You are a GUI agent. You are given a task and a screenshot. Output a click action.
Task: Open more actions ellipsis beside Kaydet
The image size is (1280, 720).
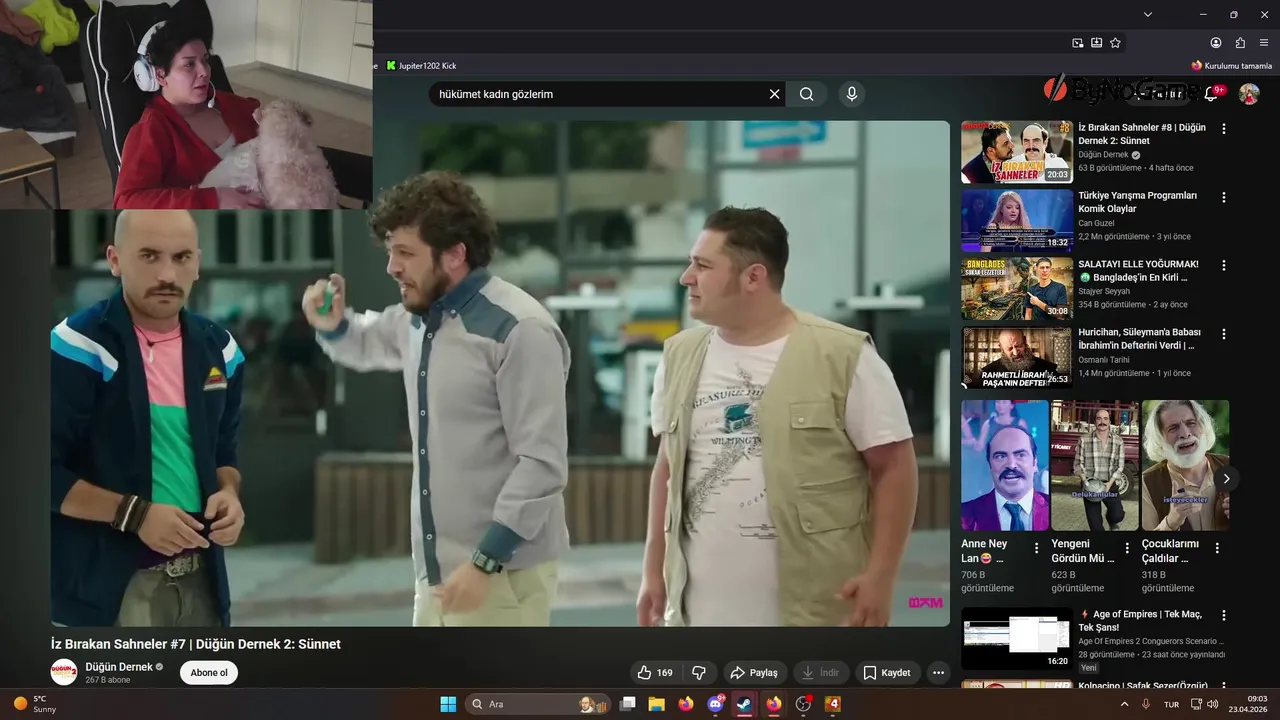click(938, 673)
